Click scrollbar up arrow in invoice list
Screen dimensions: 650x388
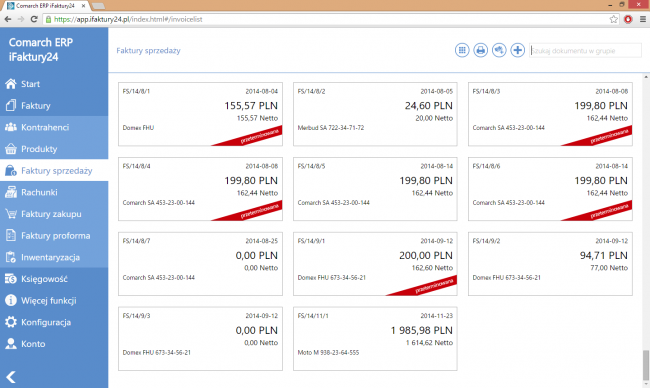[646, 77]
